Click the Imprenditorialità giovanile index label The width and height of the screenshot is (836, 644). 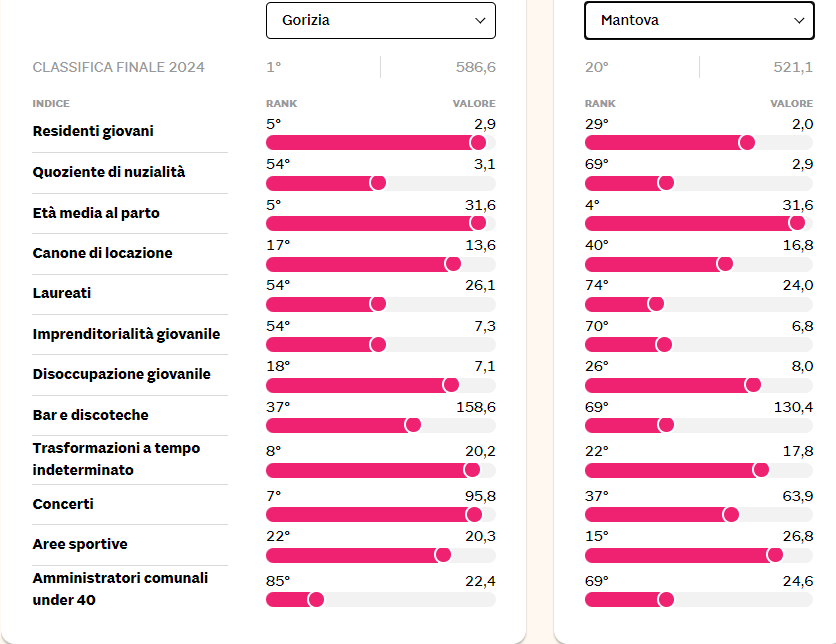[x=126, y=334]
